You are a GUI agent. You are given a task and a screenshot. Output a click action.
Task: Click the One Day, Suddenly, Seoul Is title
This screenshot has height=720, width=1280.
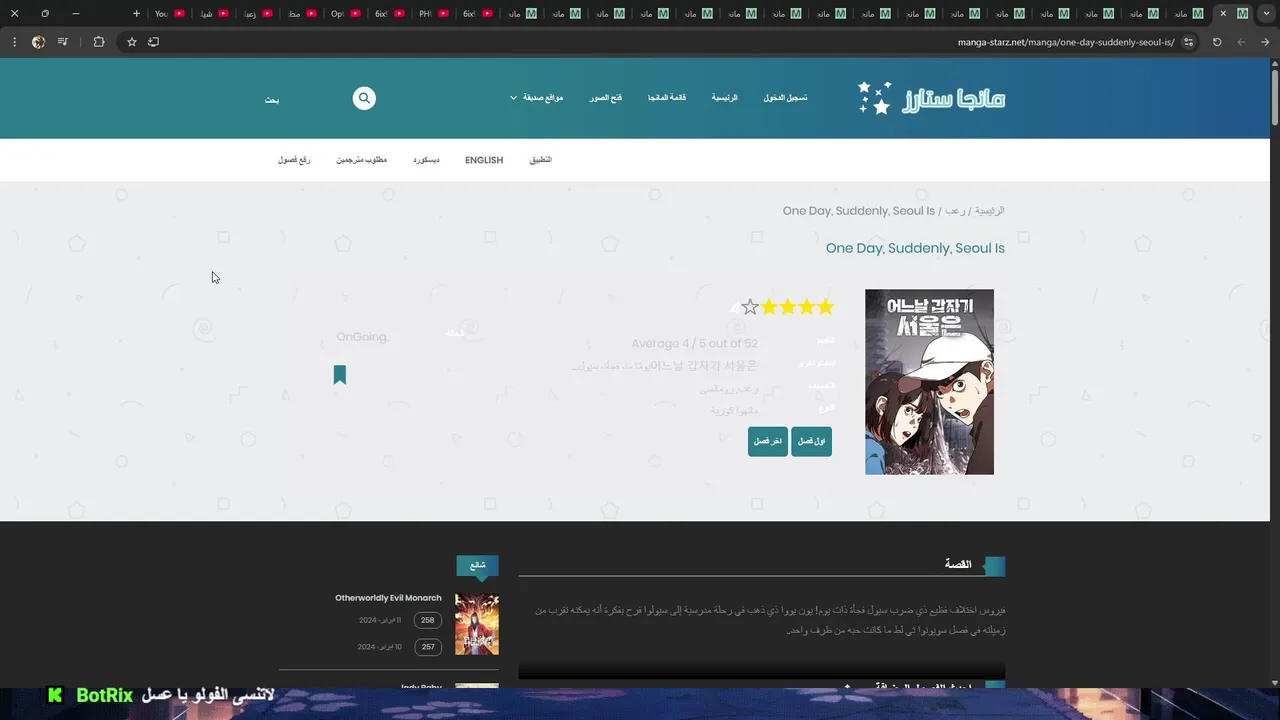click(x=915, y=248)
